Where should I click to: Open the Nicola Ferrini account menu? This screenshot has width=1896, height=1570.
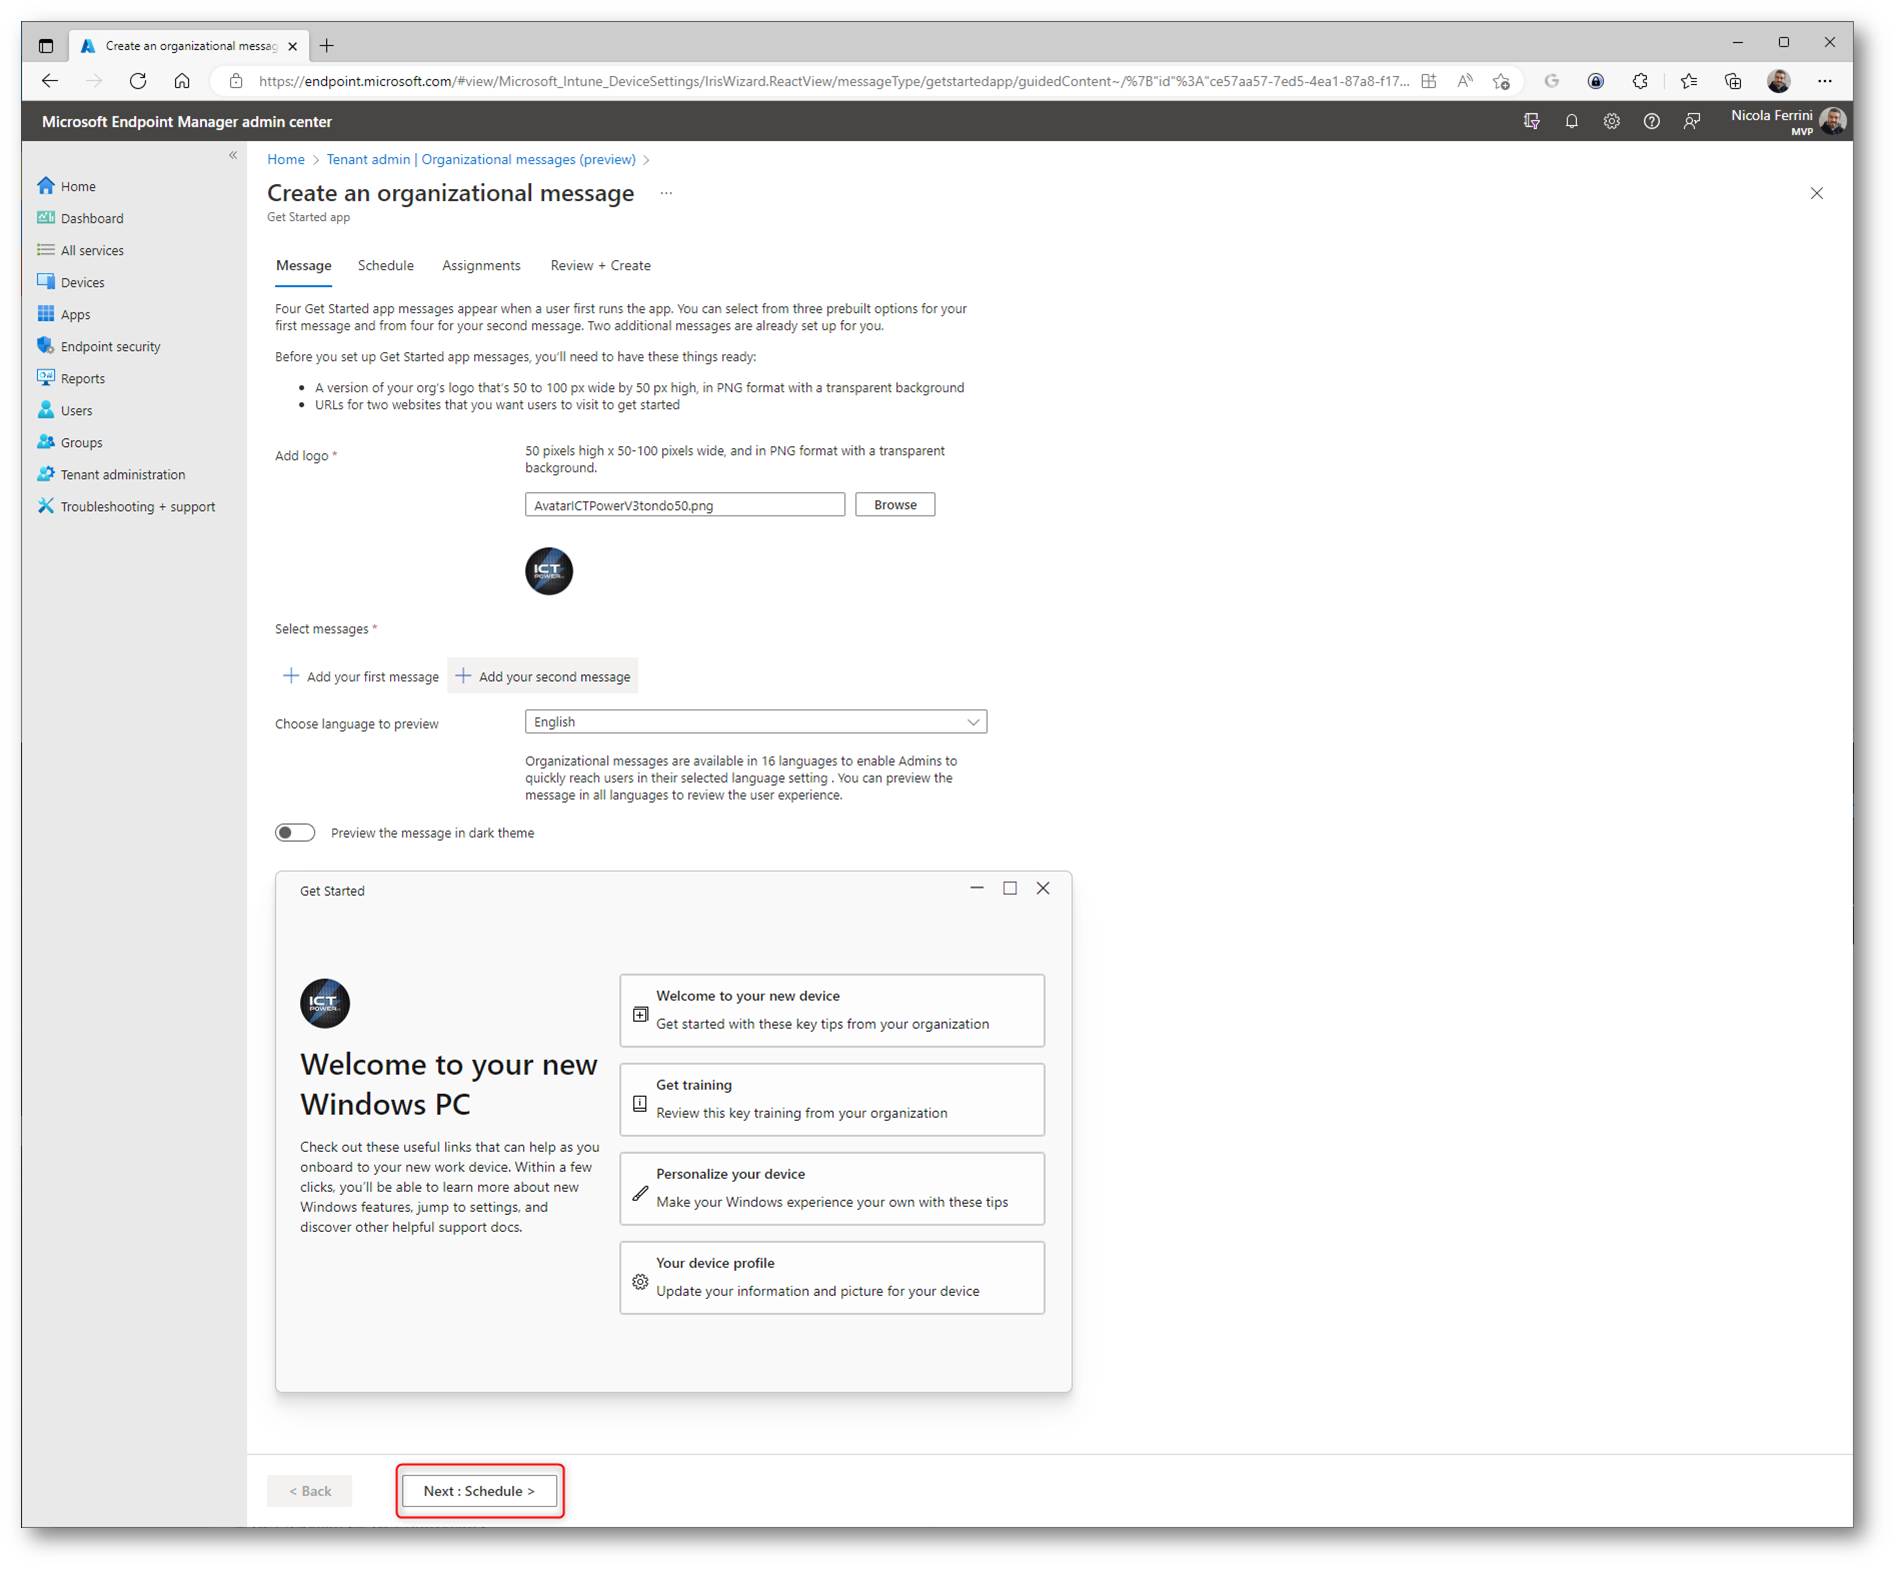click(x=1787, y=121)
